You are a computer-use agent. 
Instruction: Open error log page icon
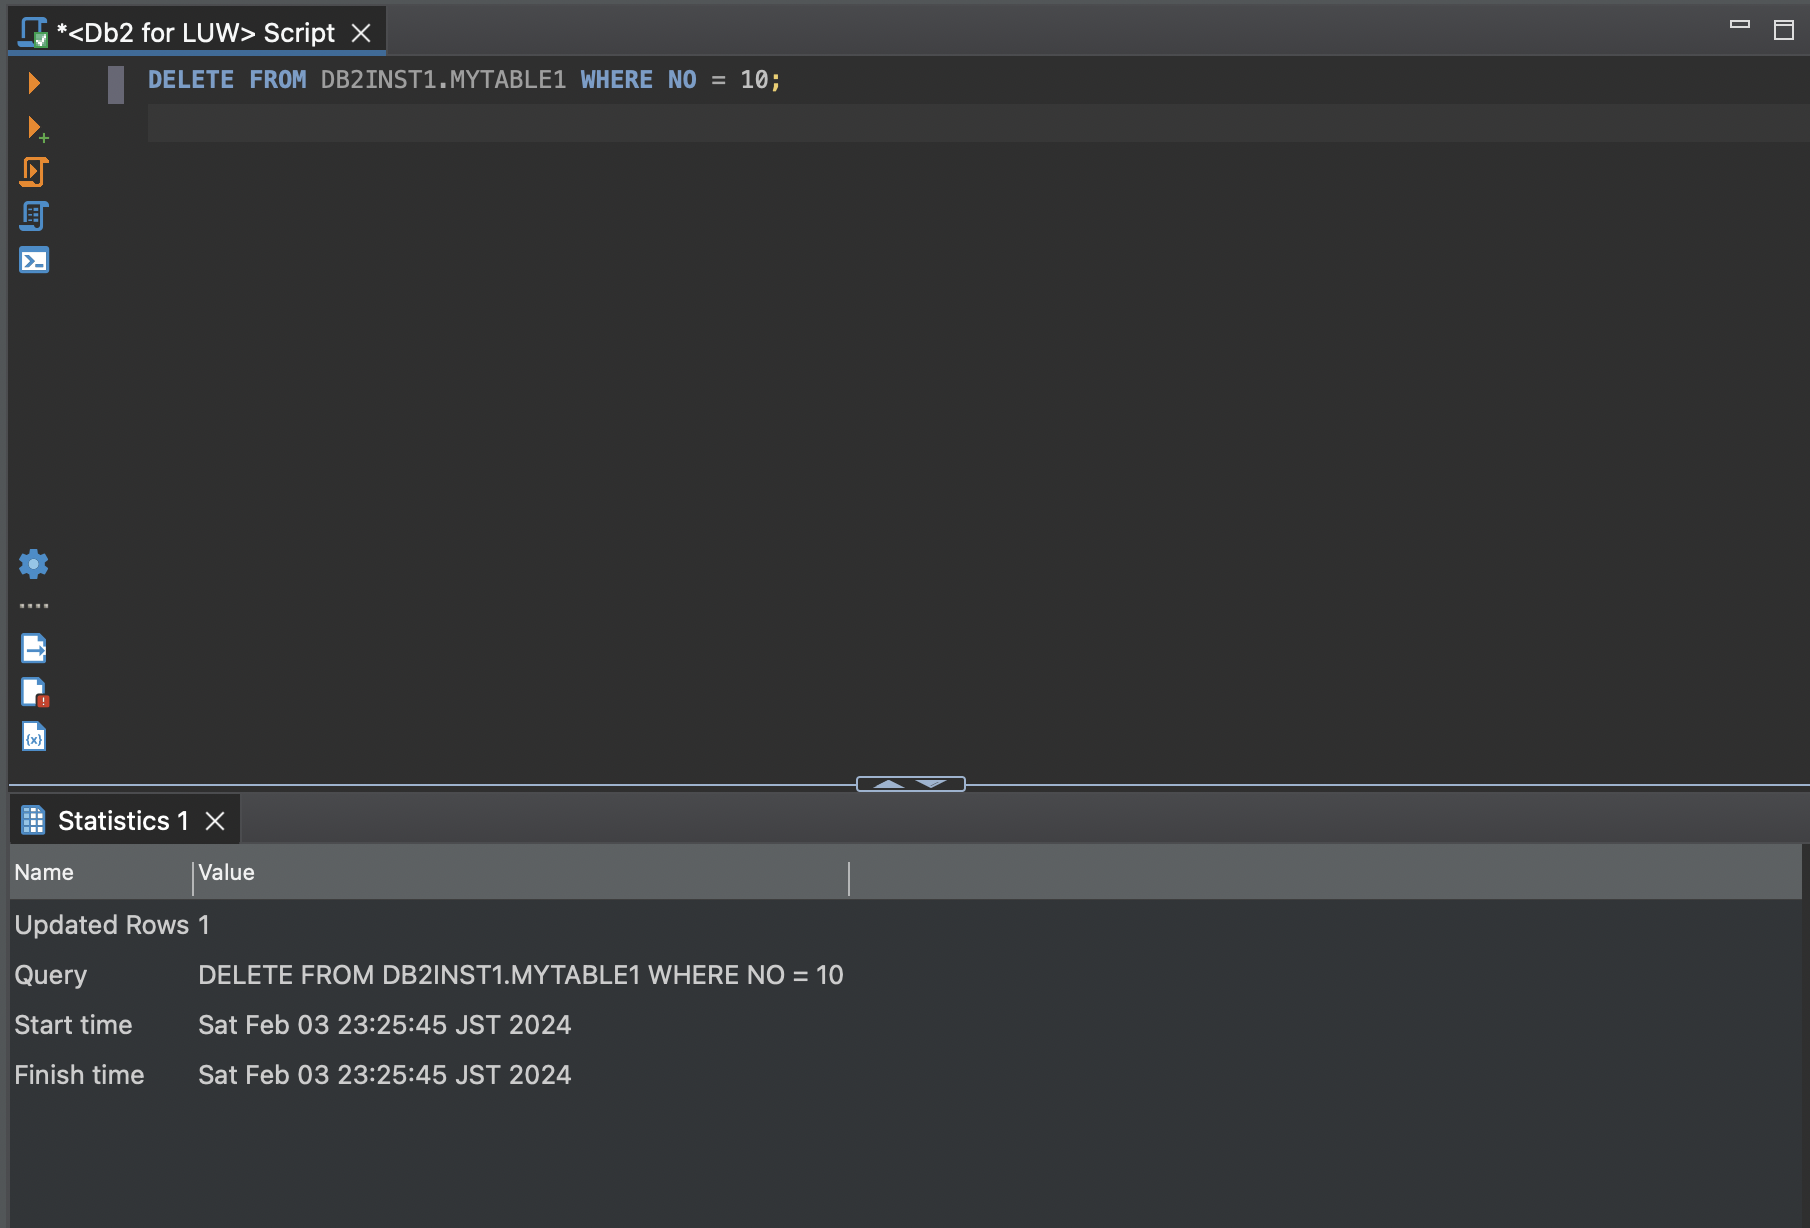34,692
